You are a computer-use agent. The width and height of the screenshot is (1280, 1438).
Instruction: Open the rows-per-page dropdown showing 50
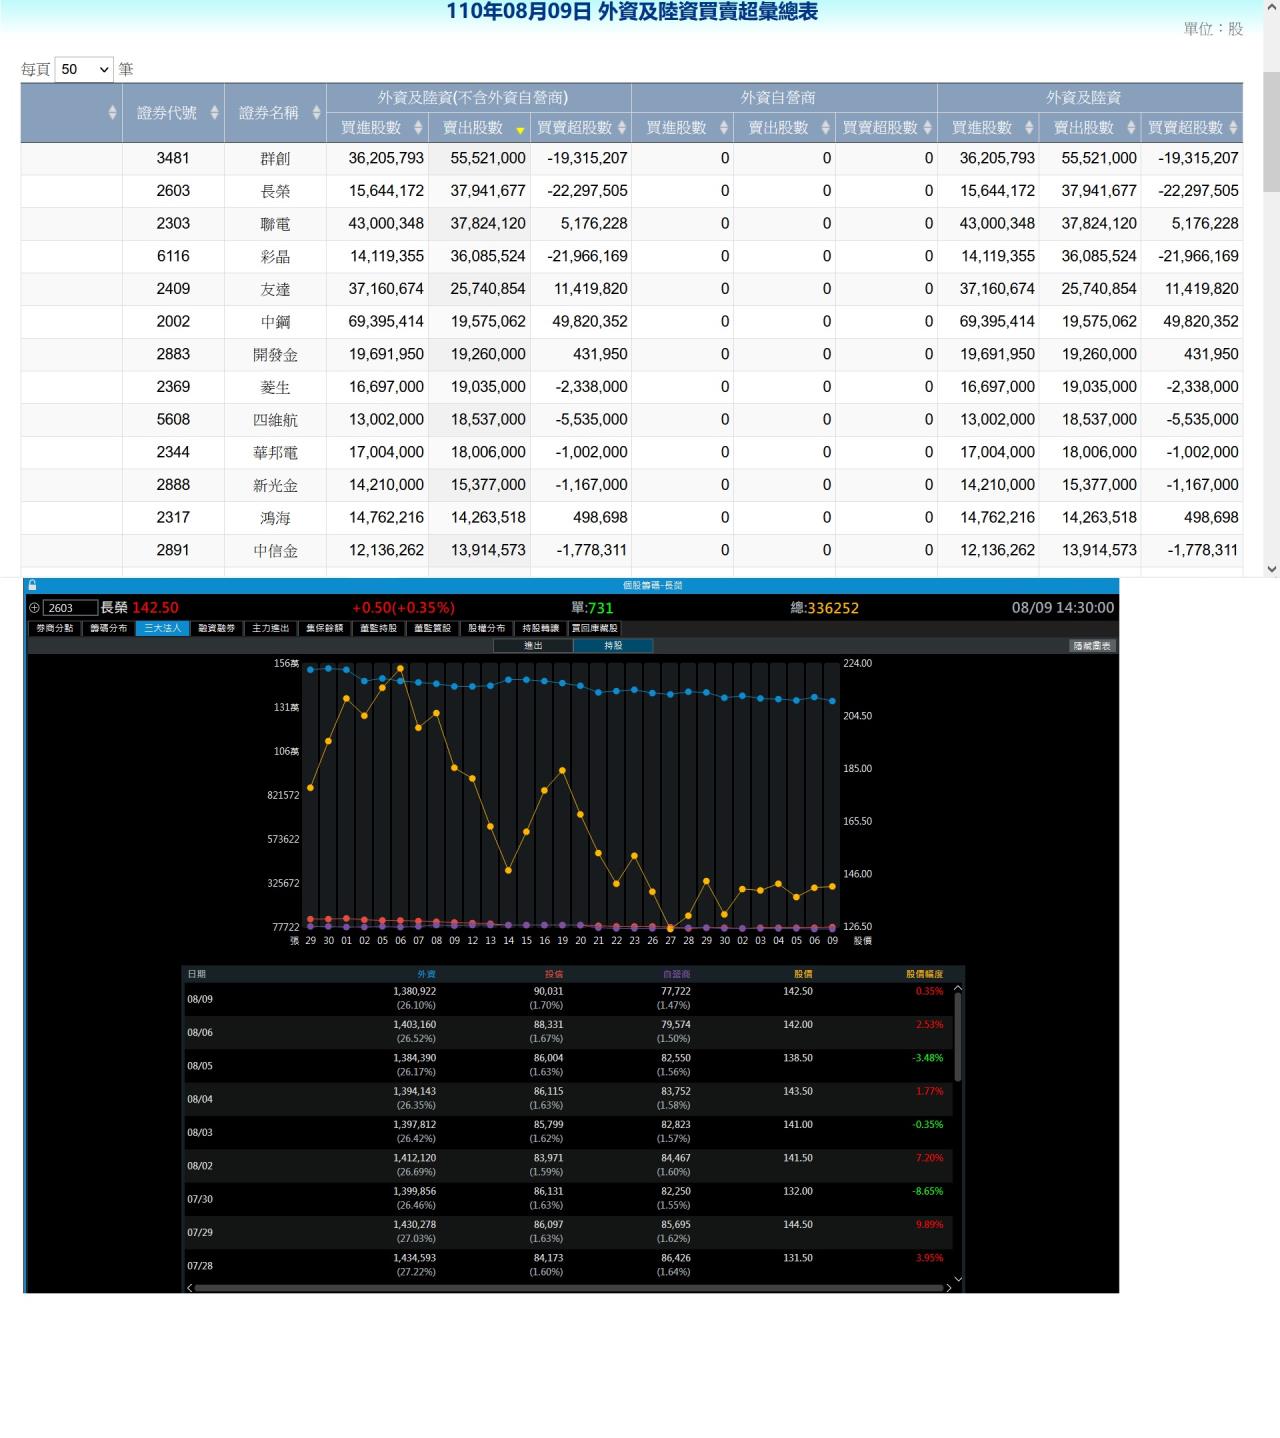(84, 69)
